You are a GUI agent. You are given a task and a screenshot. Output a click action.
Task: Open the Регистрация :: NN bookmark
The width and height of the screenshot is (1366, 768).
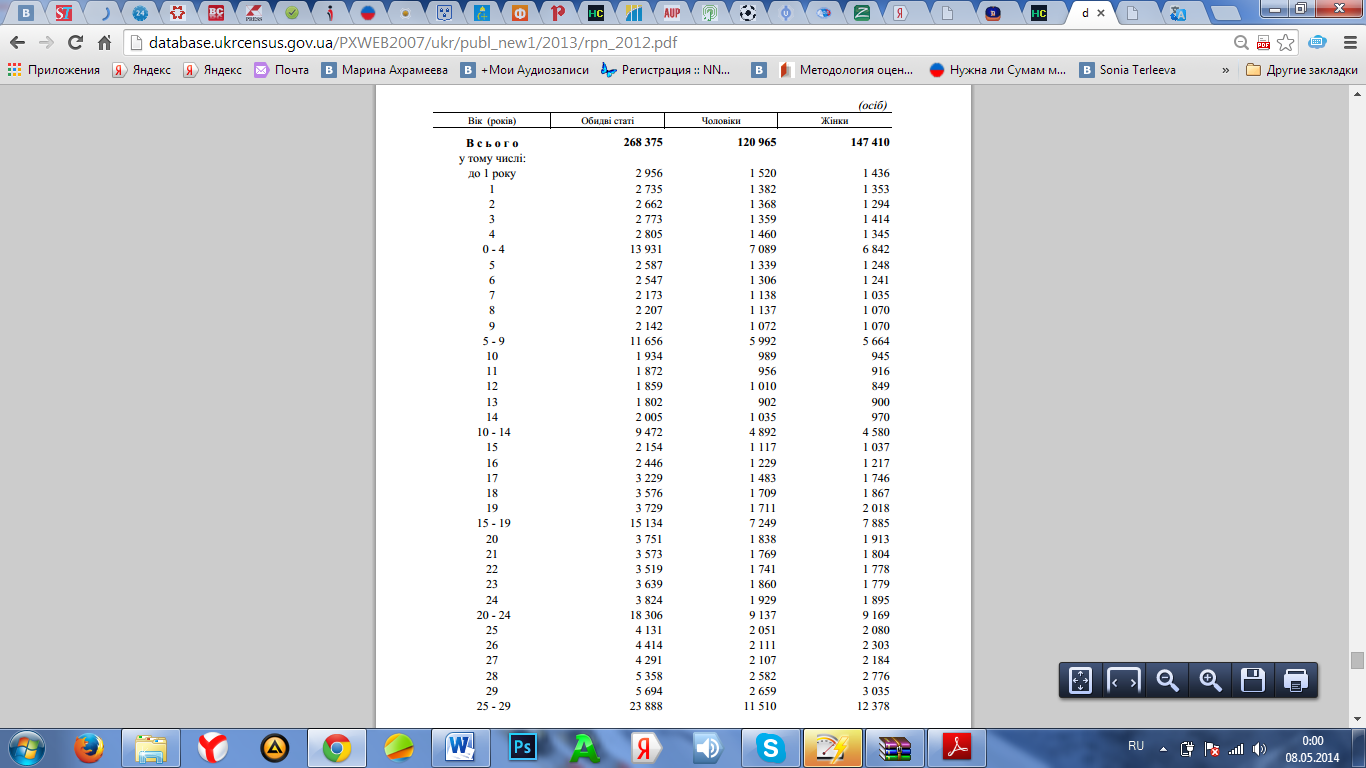coord(666,70)
